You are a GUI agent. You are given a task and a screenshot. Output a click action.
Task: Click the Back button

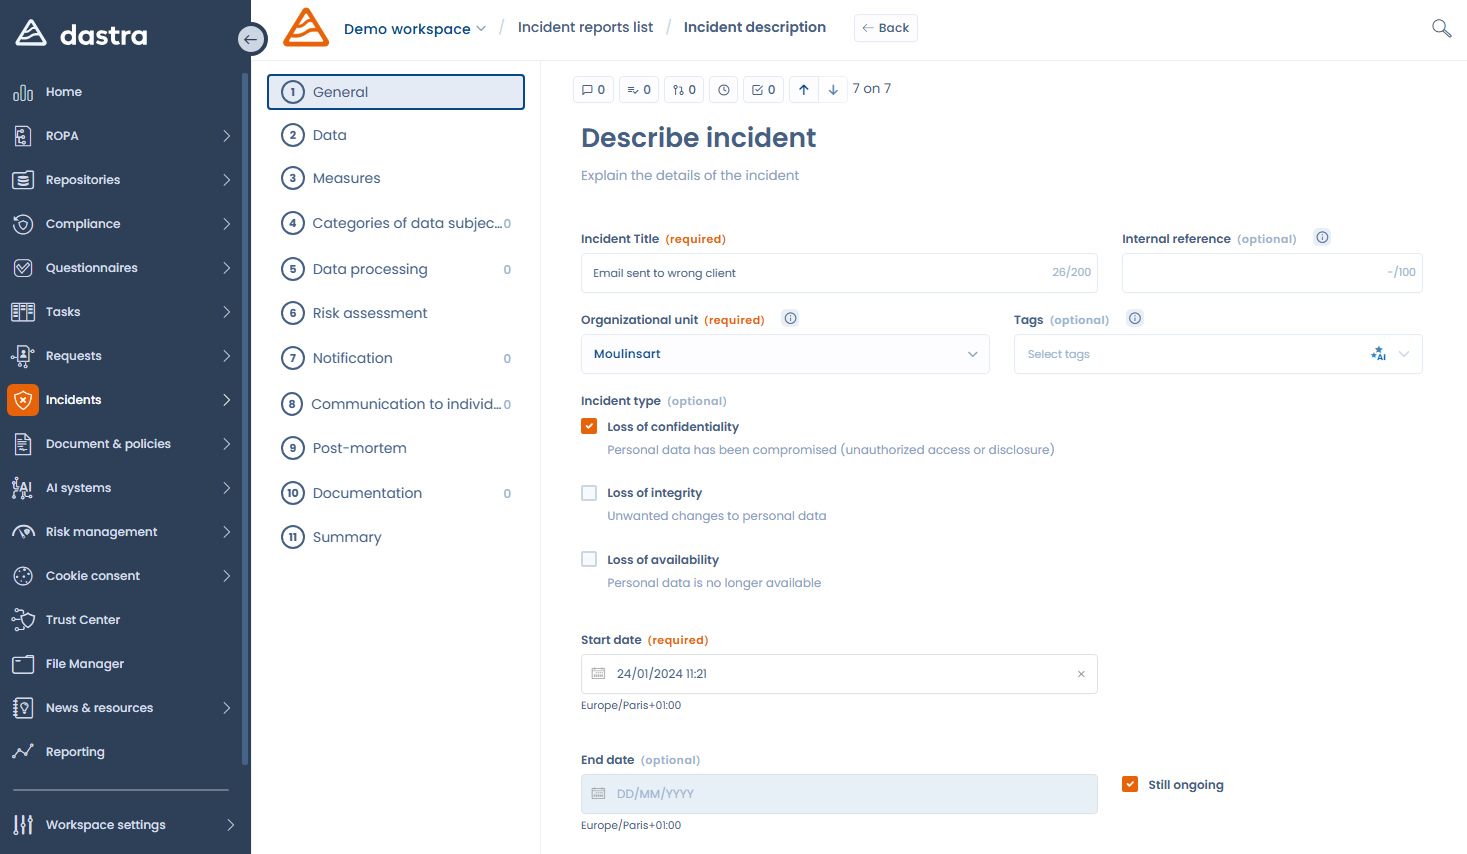pyautogui.click(x=885, y=27)
